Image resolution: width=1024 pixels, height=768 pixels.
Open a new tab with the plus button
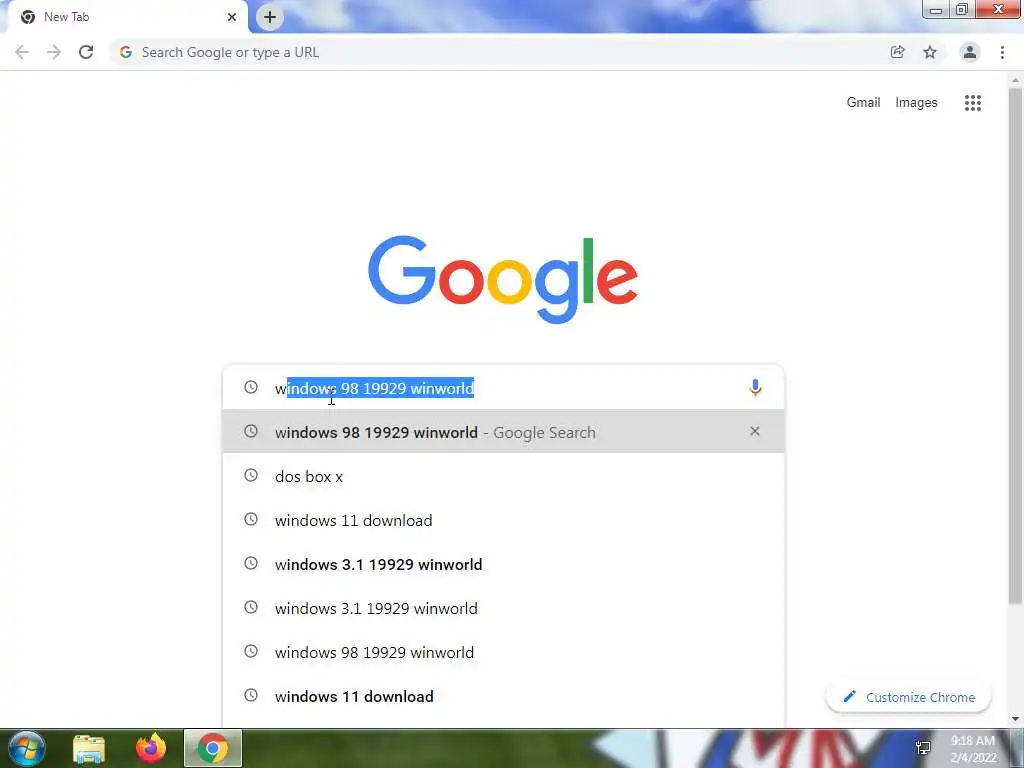click(270, 17)
